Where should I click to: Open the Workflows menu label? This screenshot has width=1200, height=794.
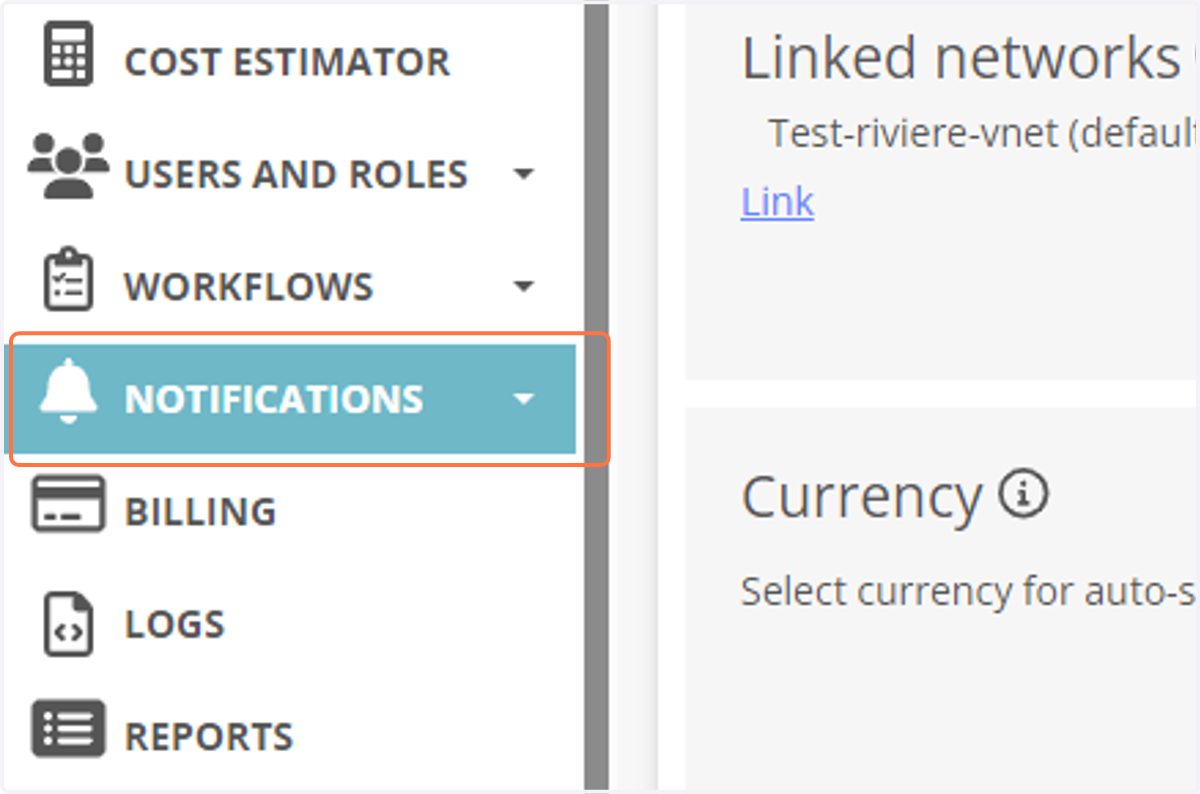[x=249, y=287]
